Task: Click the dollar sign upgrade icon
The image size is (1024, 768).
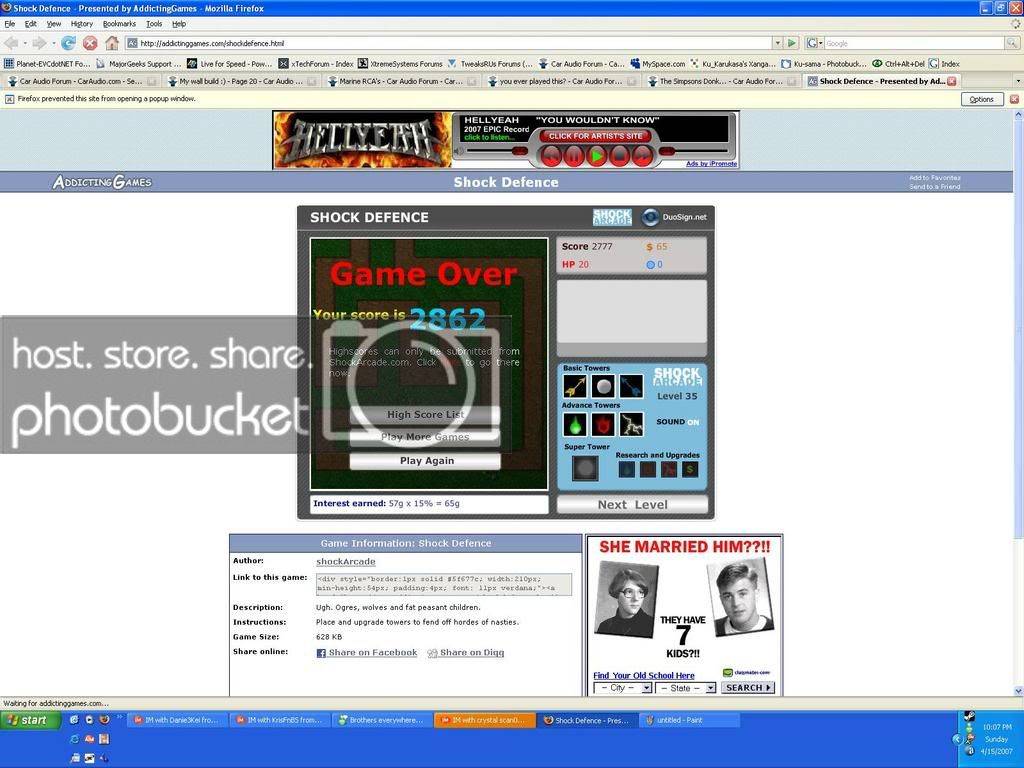Action: [690, 469]
